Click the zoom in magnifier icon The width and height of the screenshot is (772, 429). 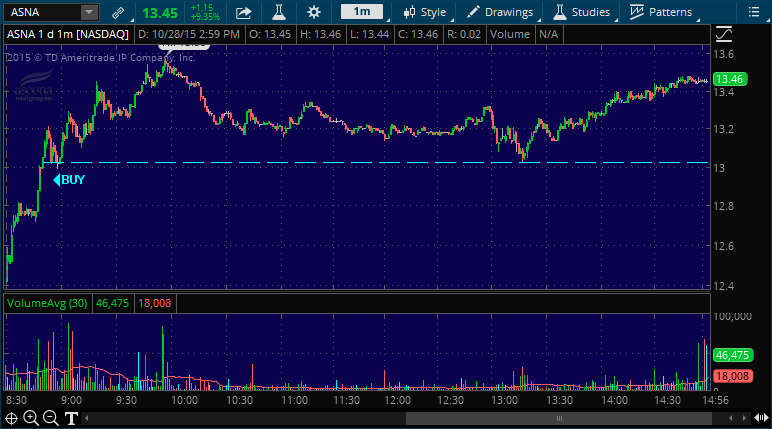click(x=31, y=418)
